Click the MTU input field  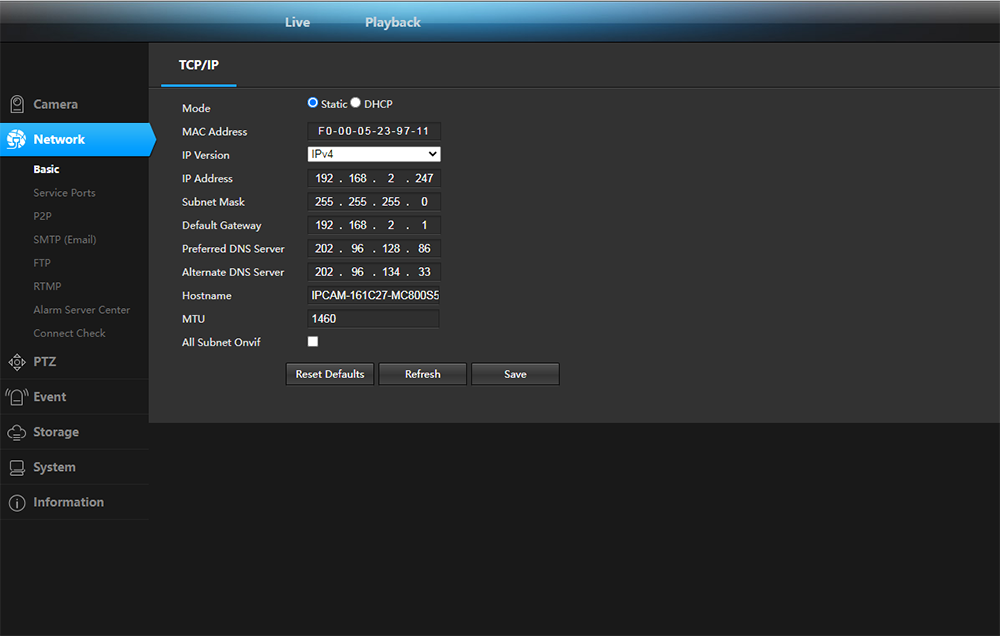[x=374, y=319]
